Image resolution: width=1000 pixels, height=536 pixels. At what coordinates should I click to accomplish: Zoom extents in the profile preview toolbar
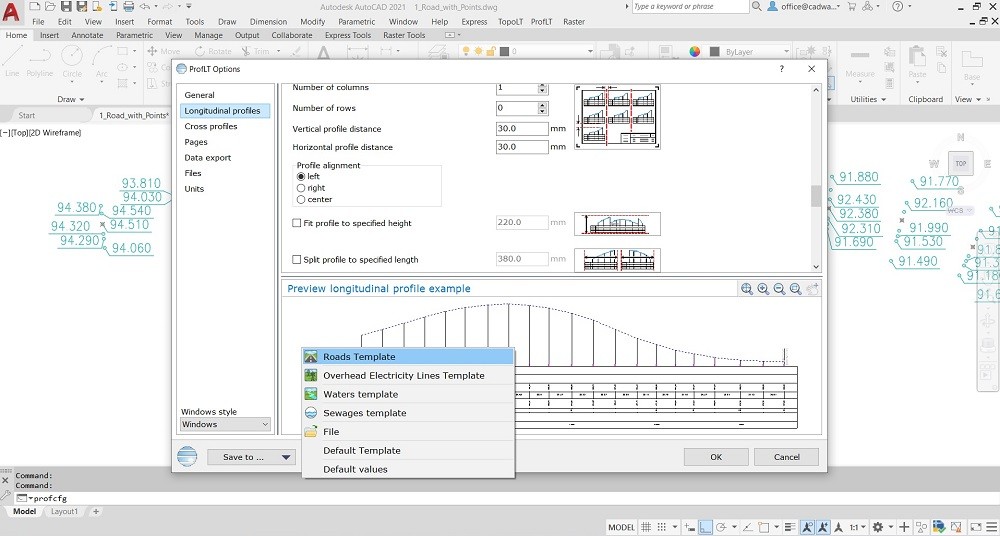[x=747, y=289]
